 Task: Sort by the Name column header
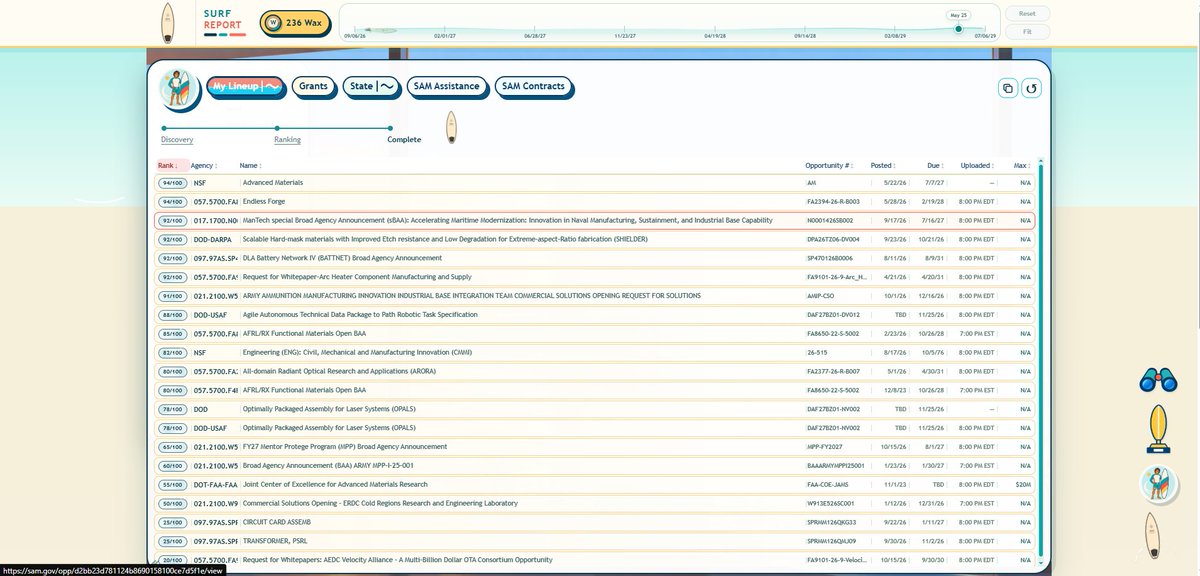pos(250,165)
